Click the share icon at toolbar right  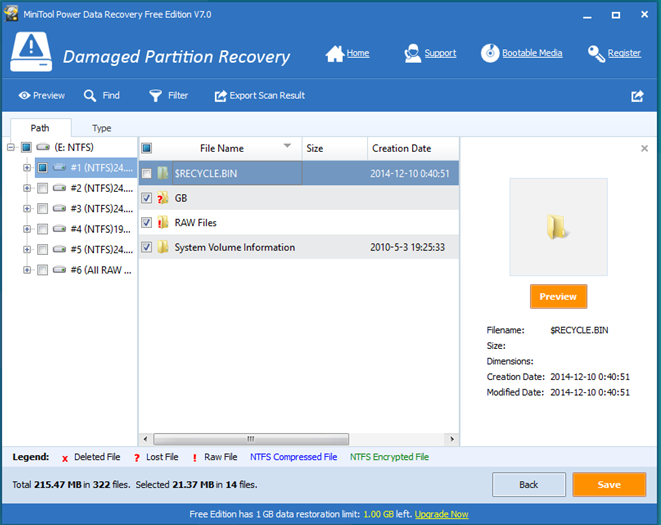coord(637,96)
